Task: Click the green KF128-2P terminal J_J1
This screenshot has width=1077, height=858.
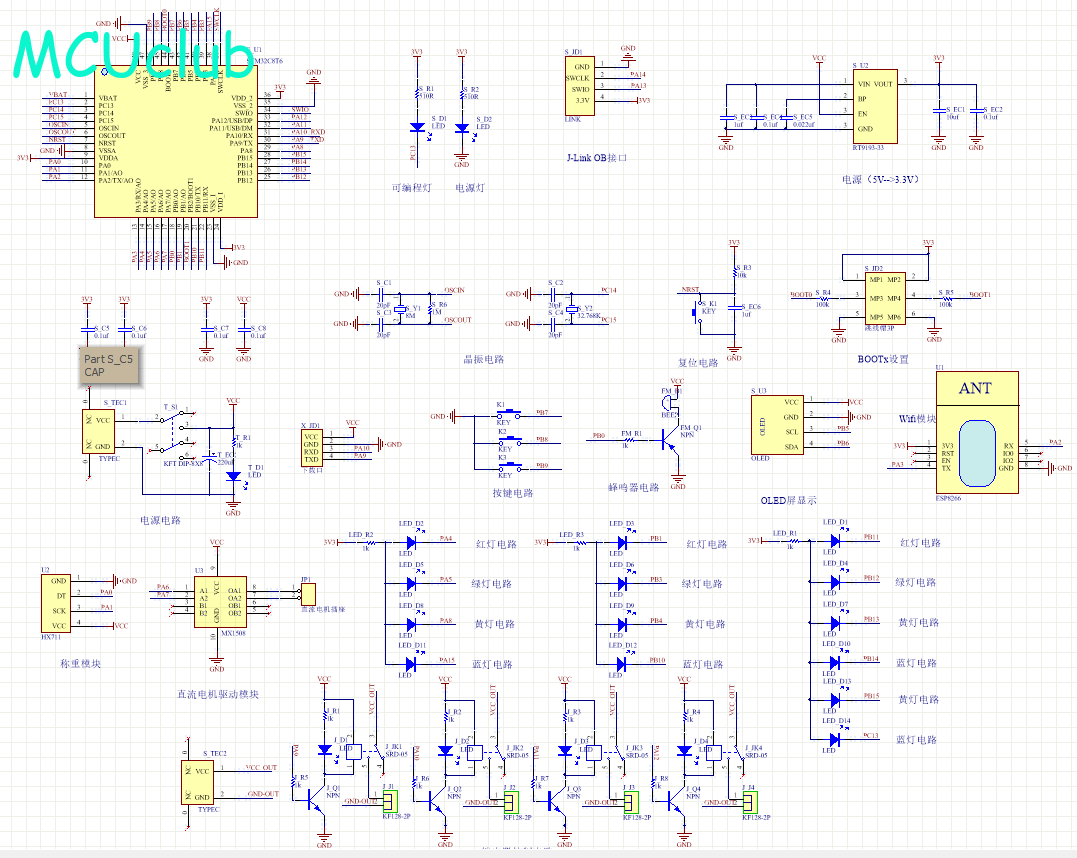Action: tap(390, 802)
